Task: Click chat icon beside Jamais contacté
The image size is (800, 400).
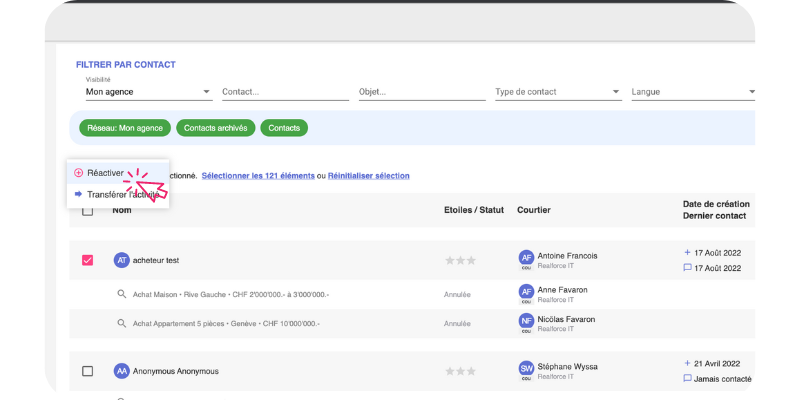Action: point(687,379)
